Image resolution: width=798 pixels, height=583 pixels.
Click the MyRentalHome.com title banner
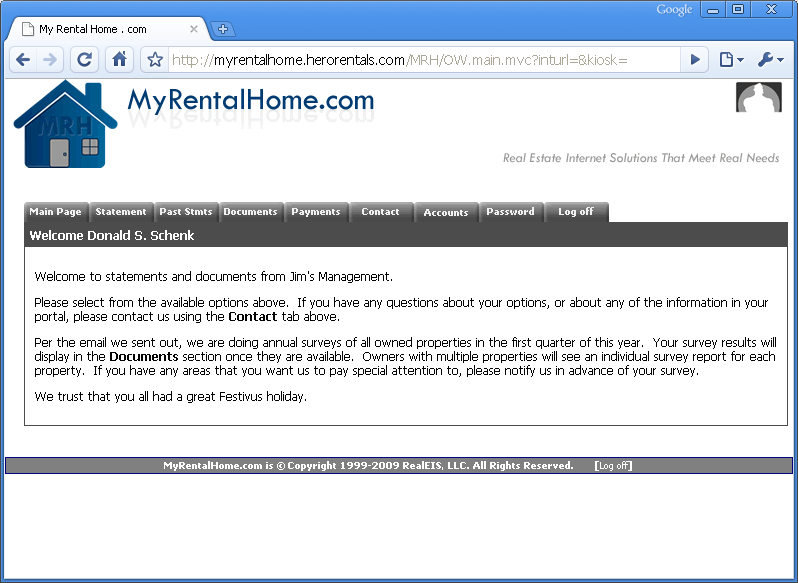pos(251,101)
